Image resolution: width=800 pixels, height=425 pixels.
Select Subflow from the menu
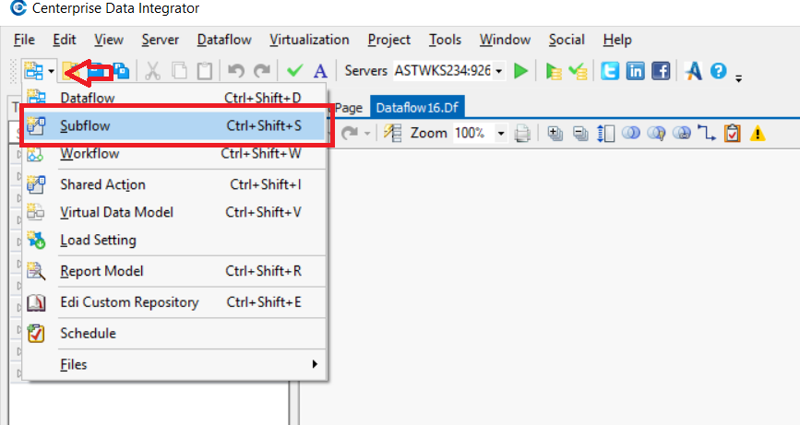tap(85, 126)
